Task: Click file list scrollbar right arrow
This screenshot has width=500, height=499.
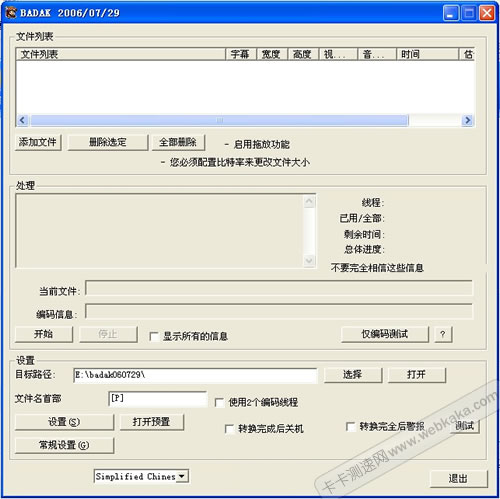Action: point(468,120)
